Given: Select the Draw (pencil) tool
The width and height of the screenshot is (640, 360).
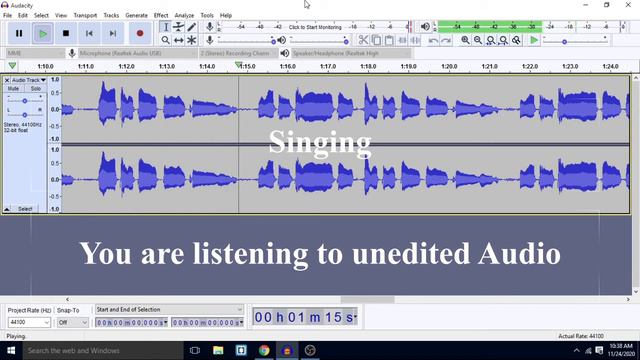Looking at the screenshot, I should [191, 27].
